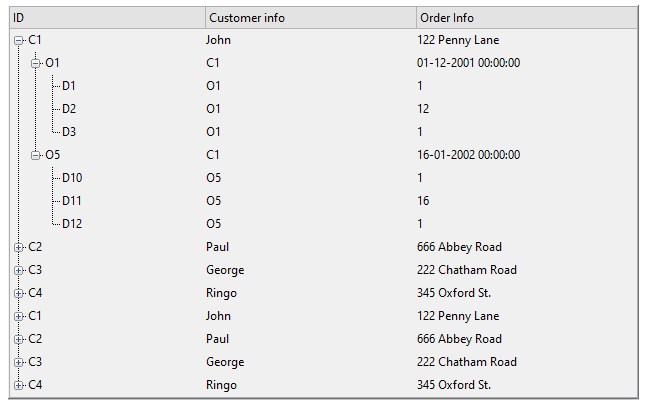
Task: Select the D12 detail row
Action: 72,224
